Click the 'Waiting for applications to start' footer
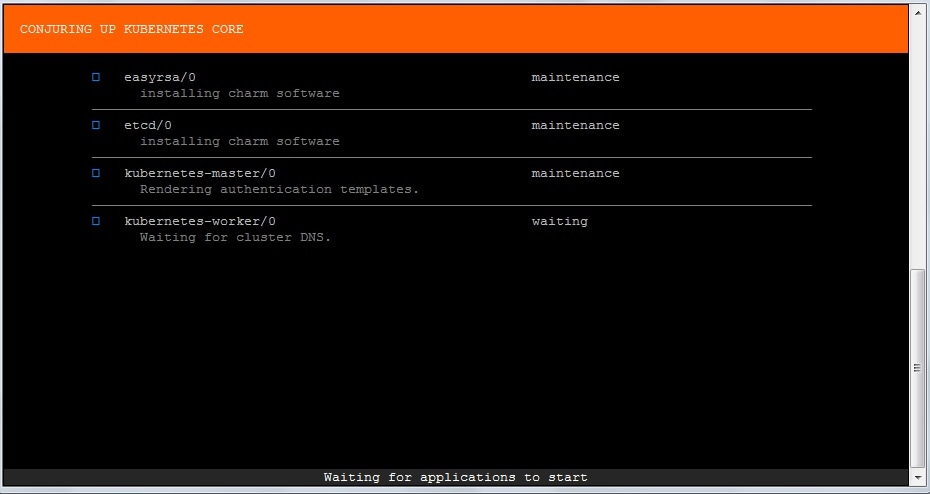Image resolution: width=930 pixels, height=494 pixels. 455,477
